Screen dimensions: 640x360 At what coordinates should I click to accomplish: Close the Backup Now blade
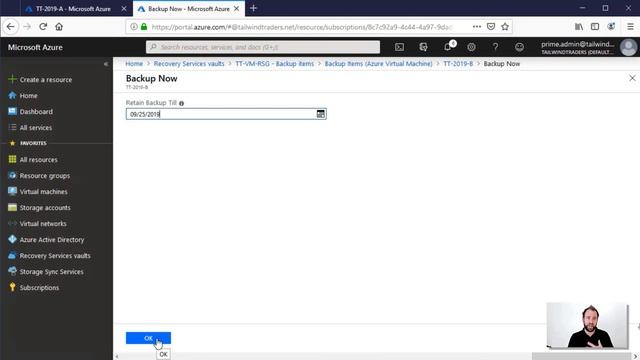pos(632,78)
